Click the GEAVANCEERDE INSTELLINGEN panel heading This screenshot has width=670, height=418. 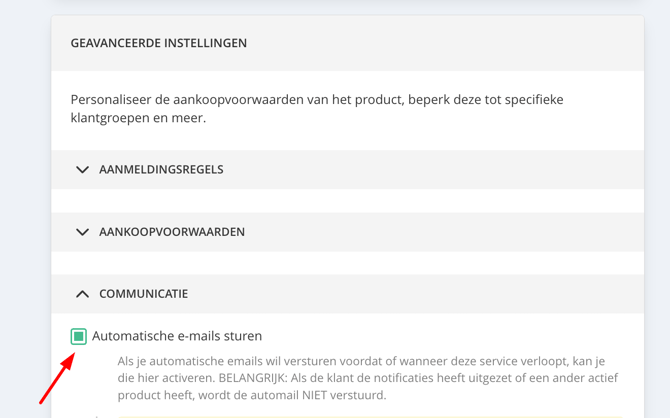(159, 43)
